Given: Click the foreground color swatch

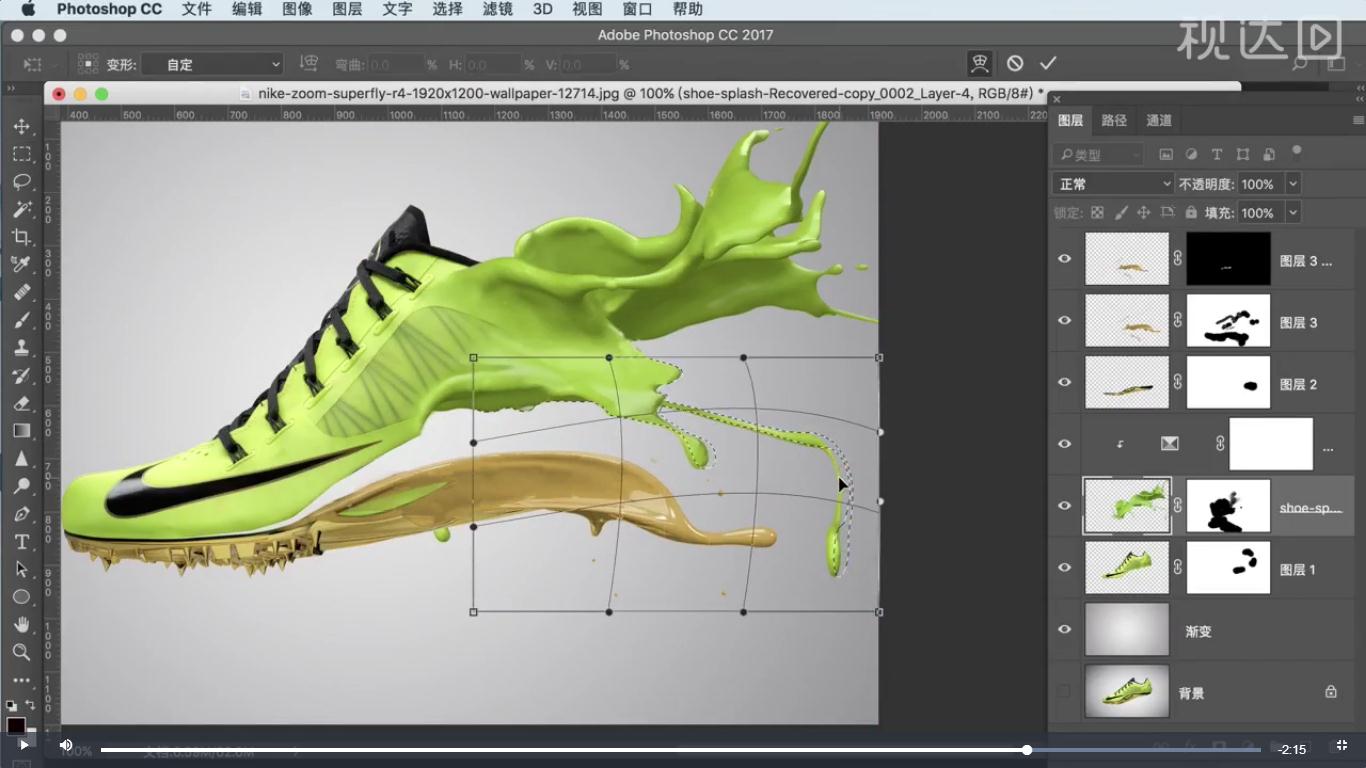Looking at the screenshot, I should tap(16, 724).
